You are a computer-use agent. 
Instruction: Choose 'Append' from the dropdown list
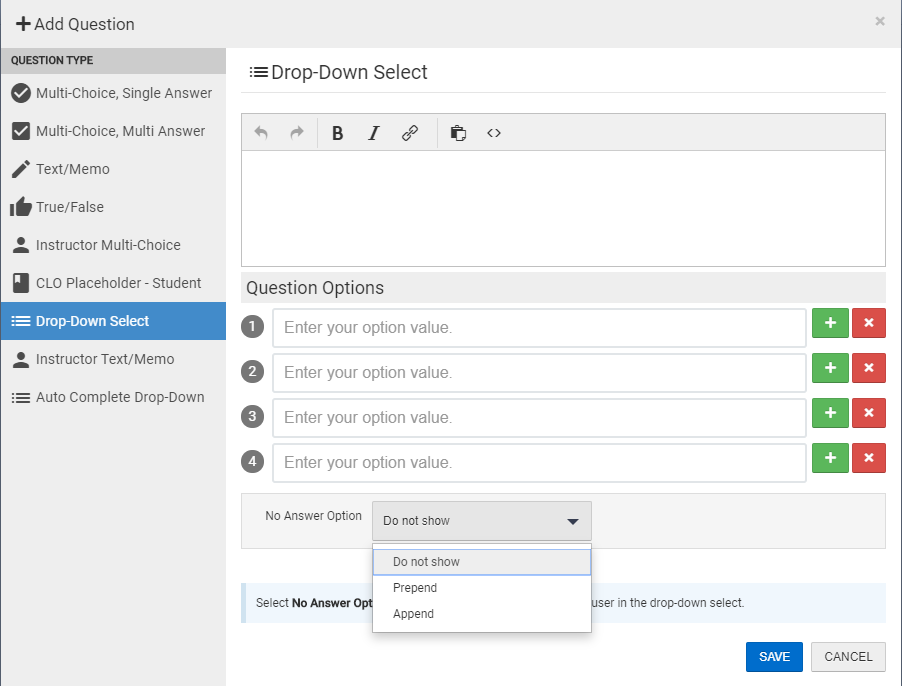[x=481, y=614]
